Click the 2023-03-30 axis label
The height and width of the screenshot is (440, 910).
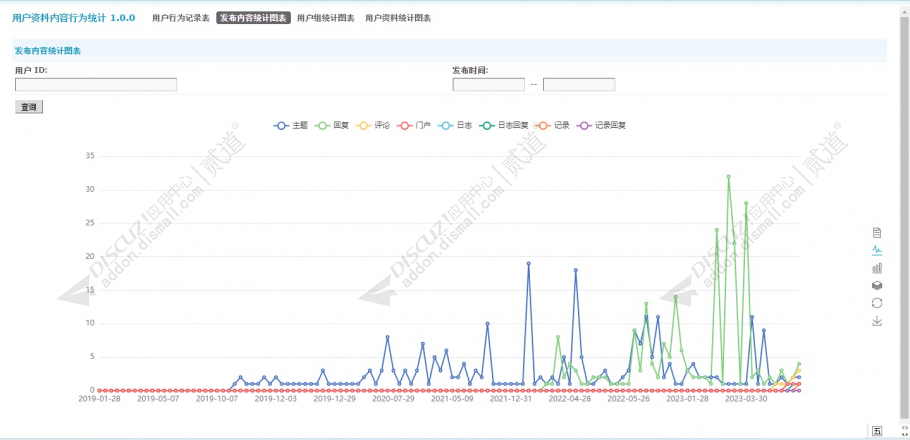click(x=746, y=399)
